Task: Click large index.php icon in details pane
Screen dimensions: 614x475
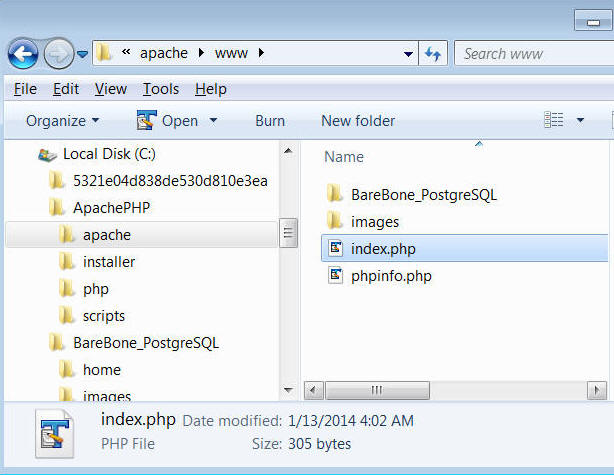Action: [54, 433]
